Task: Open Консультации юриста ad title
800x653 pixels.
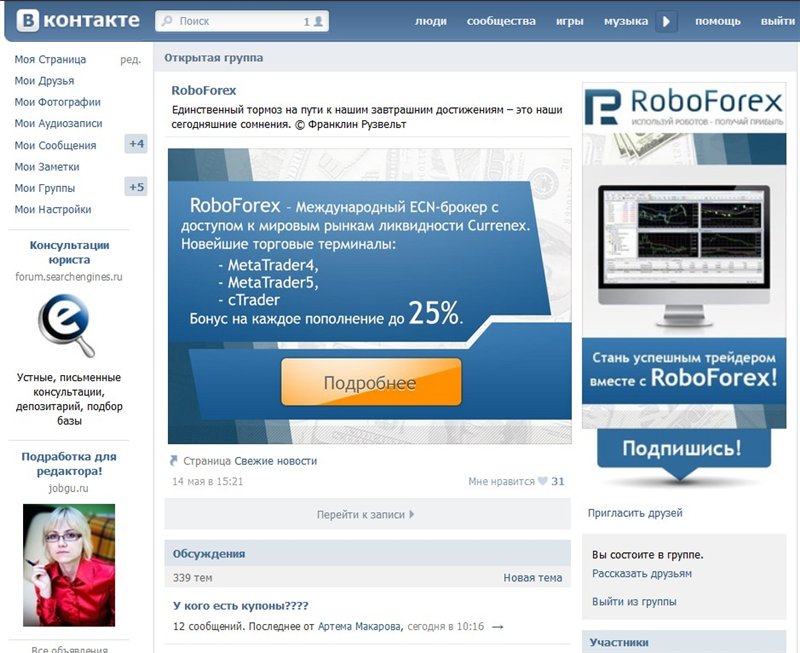Action: [x=69, y=253]
